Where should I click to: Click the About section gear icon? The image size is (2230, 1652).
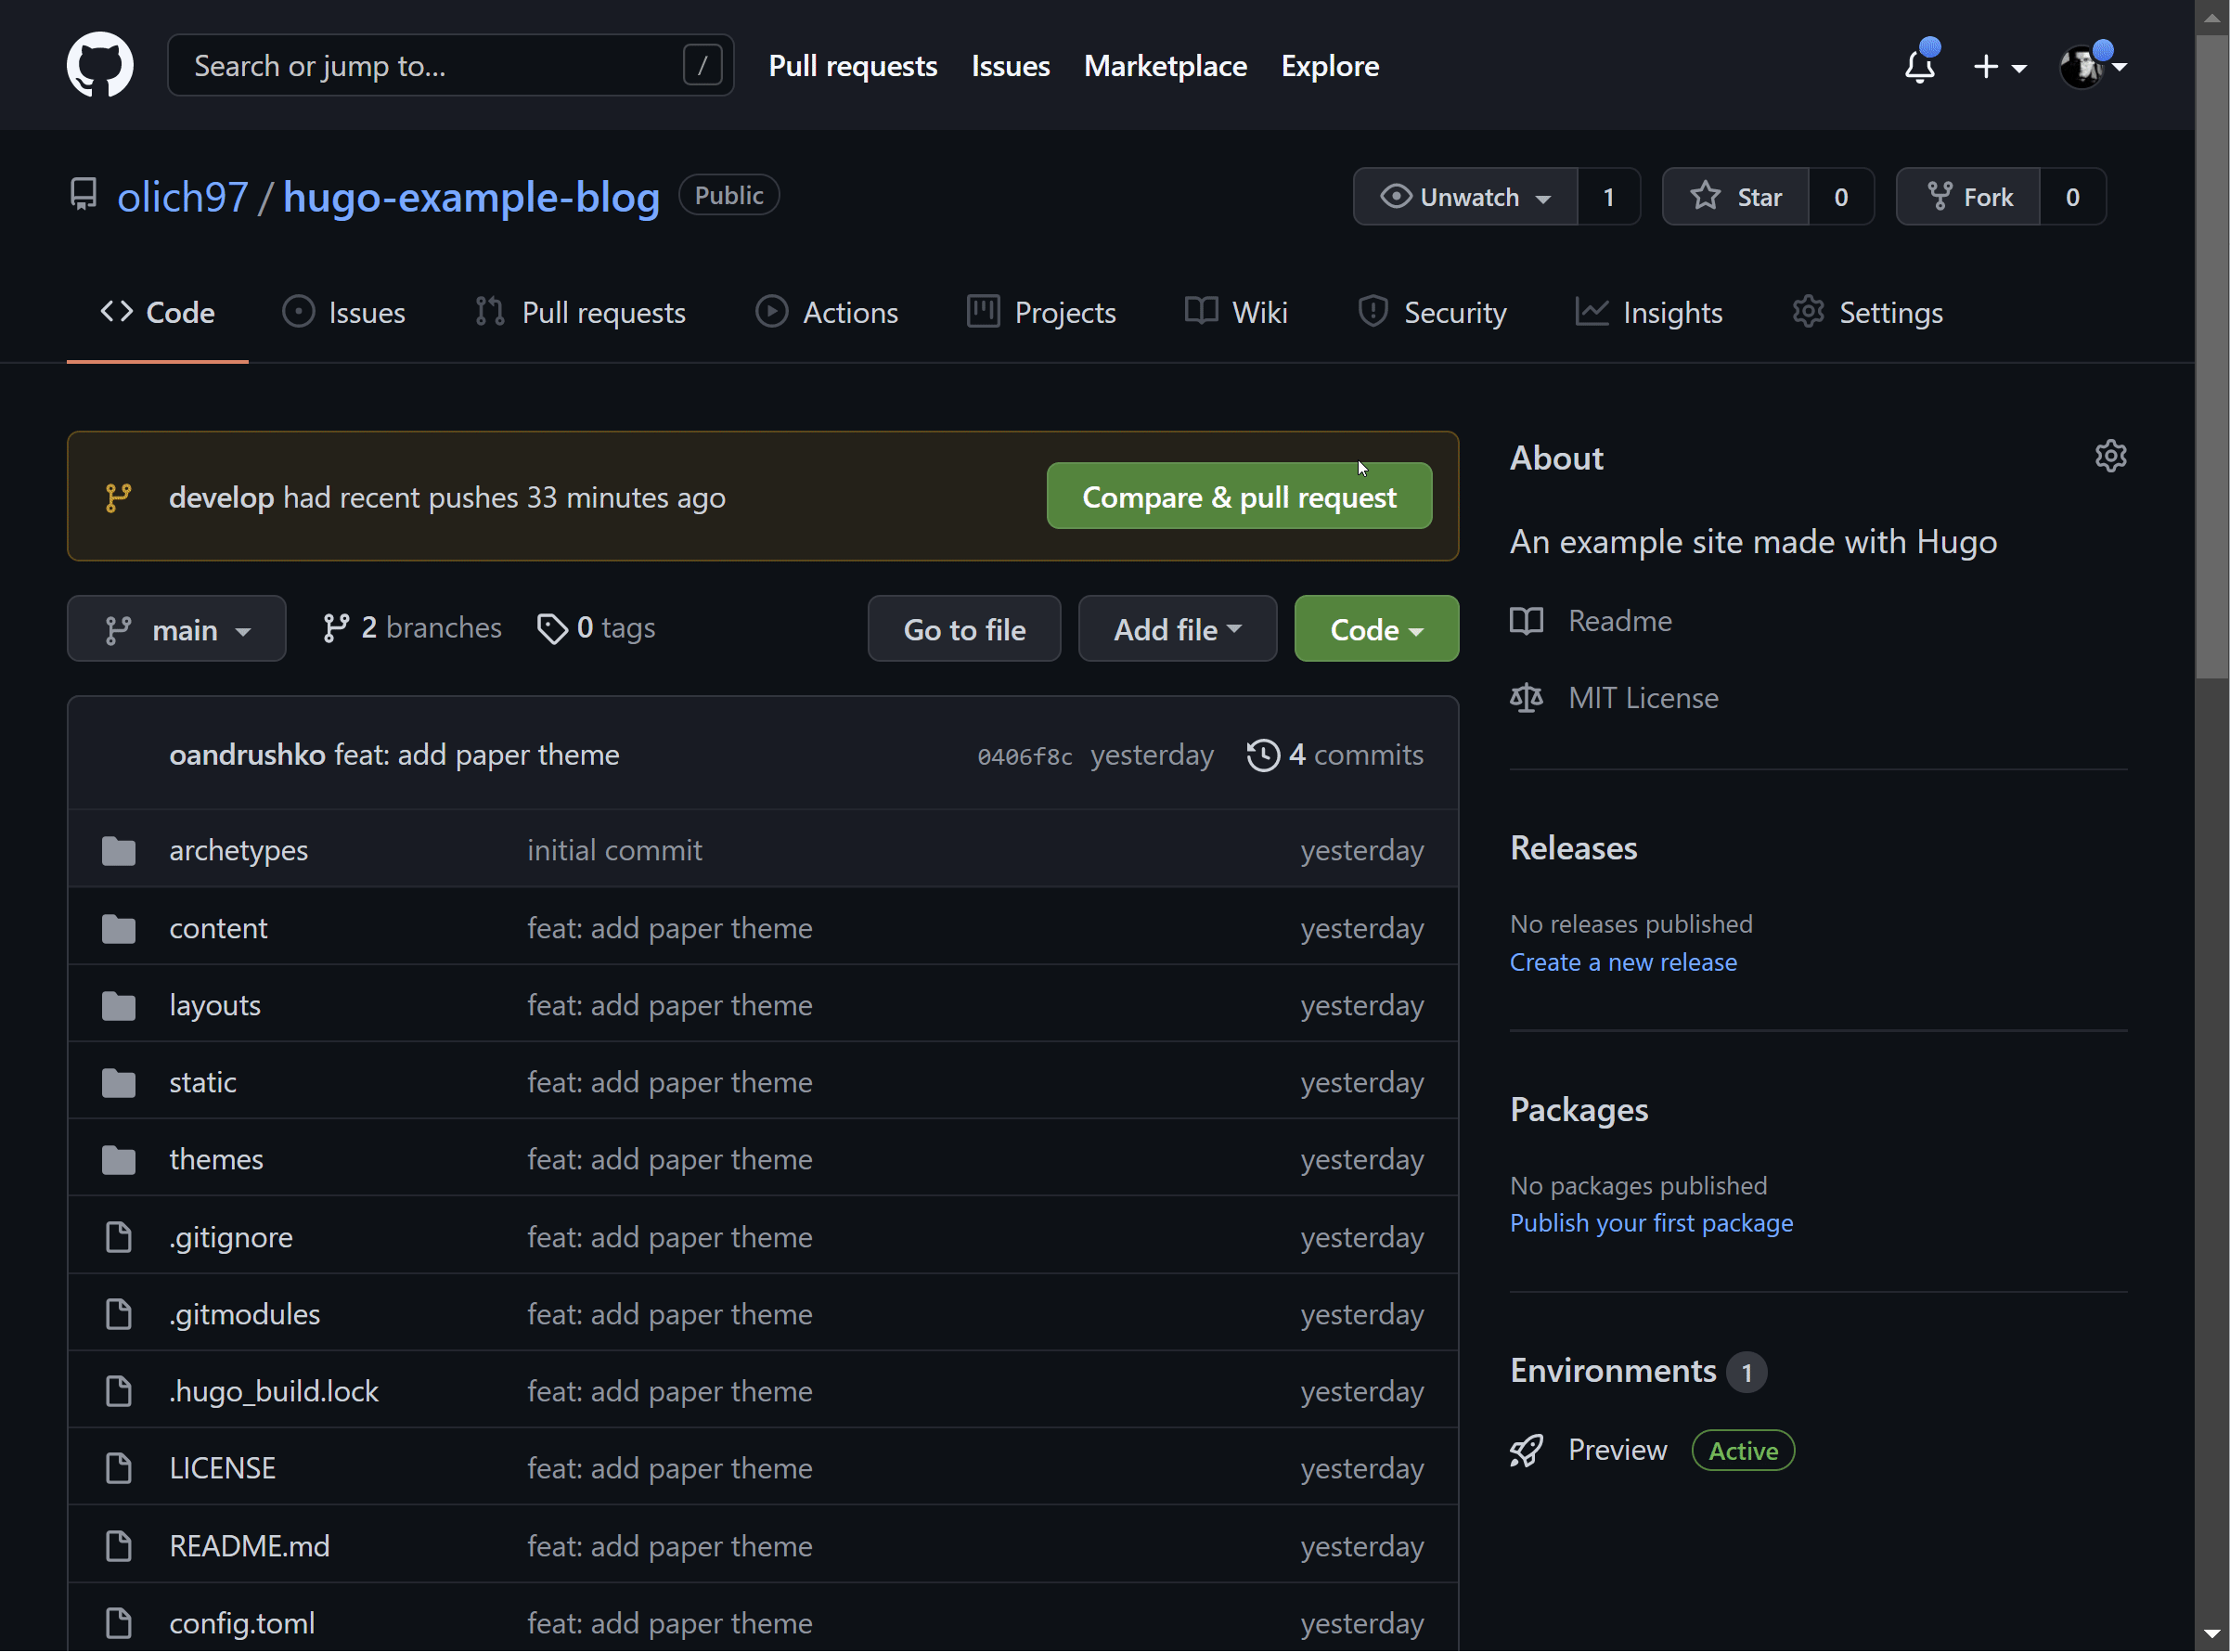2110,456
